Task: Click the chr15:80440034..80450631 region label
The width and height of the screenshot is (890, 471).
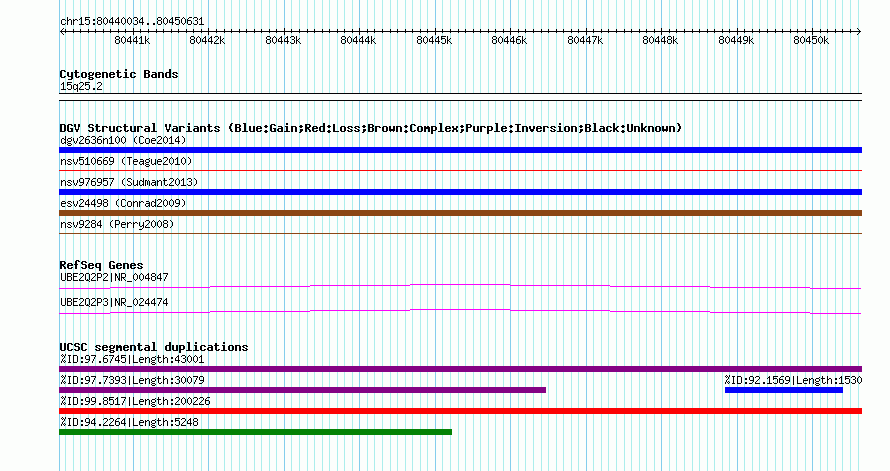Action: pyautogui.click(x=132, y=22)
